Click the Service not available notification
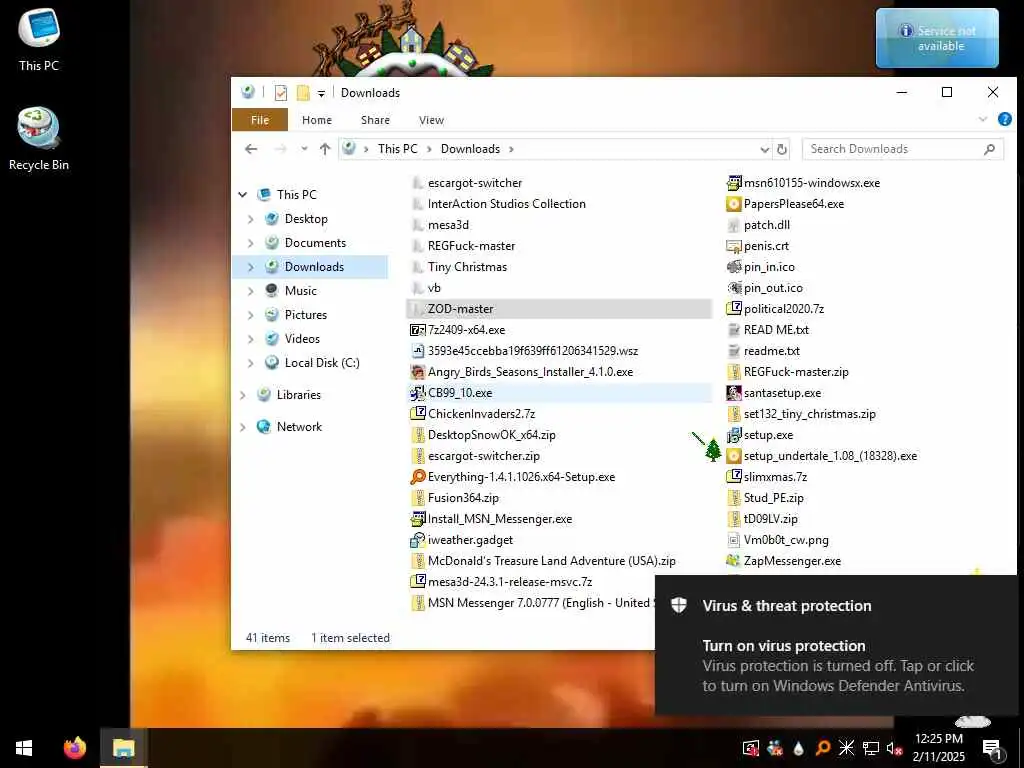 tap(936, 38)
